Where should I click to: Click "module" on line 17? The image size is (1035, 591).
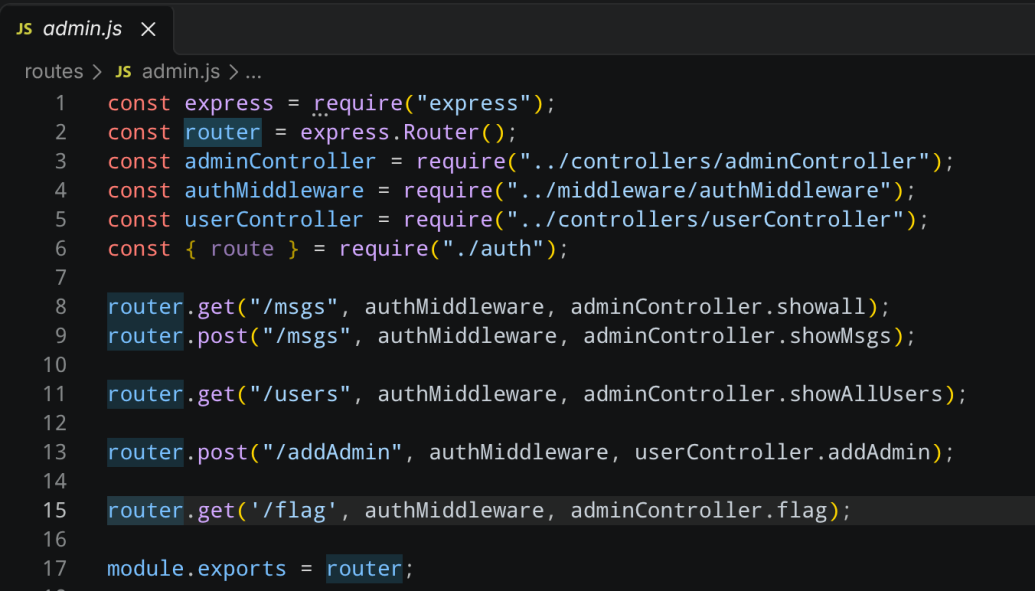[x=145, y=568]
